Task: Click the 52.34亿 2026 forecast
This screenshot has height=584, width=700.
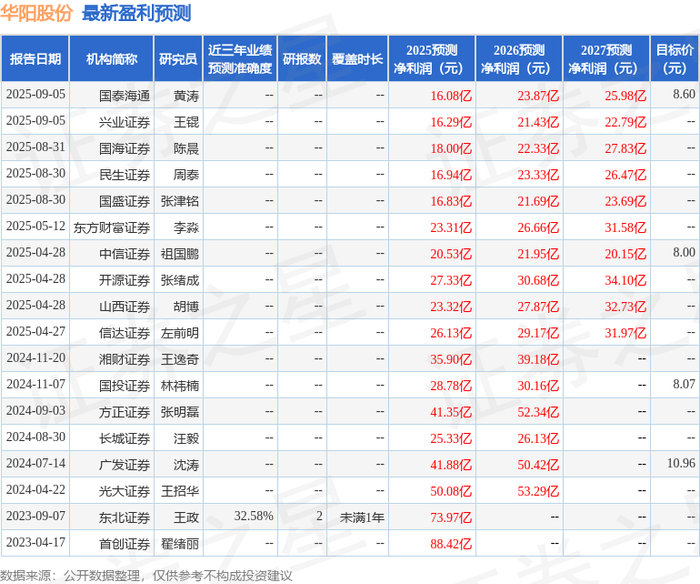Action: (x=538, y=412)
